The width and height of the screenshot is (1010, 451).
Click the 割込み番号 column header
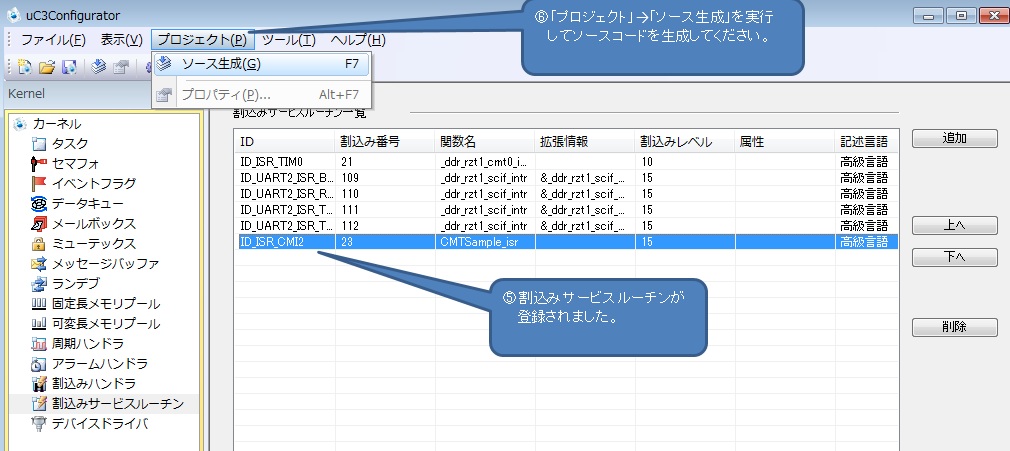pos(370,142)
